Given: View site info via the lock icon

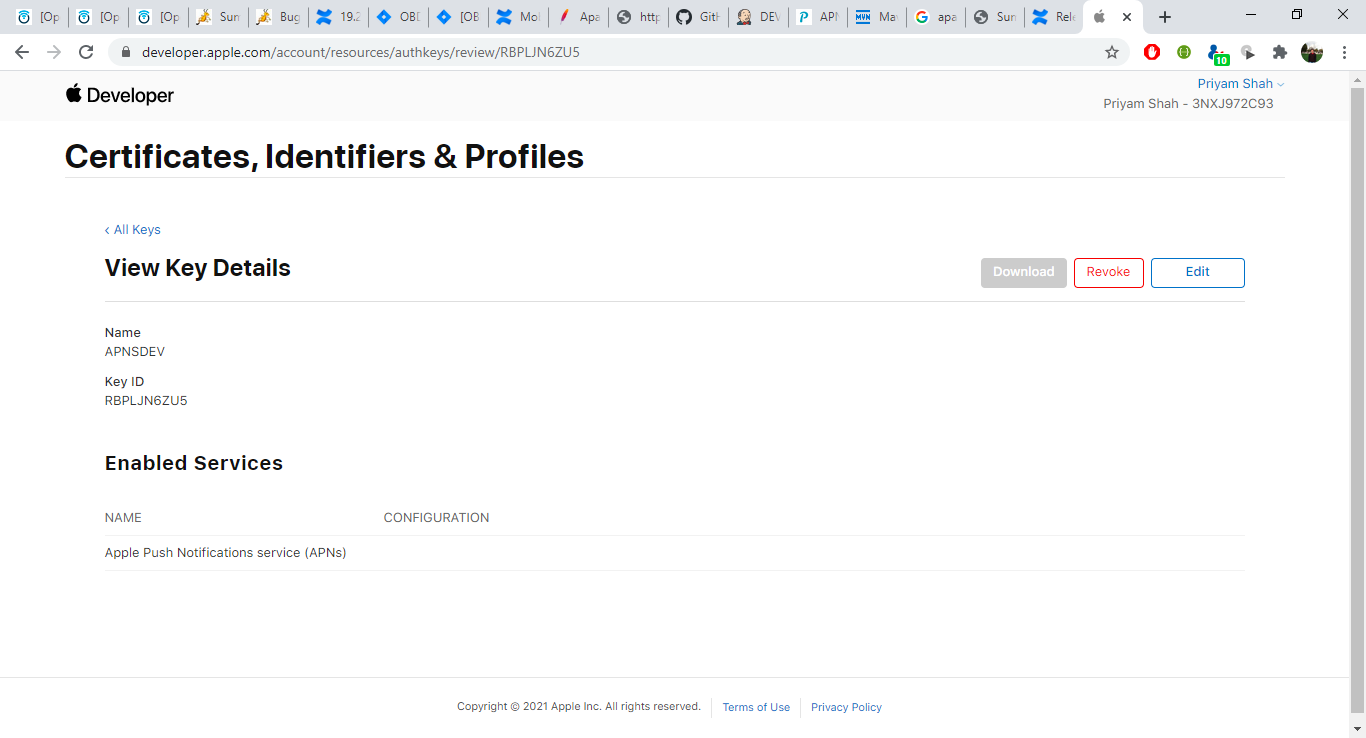Looking at the screenshot, I should (125, 52).
